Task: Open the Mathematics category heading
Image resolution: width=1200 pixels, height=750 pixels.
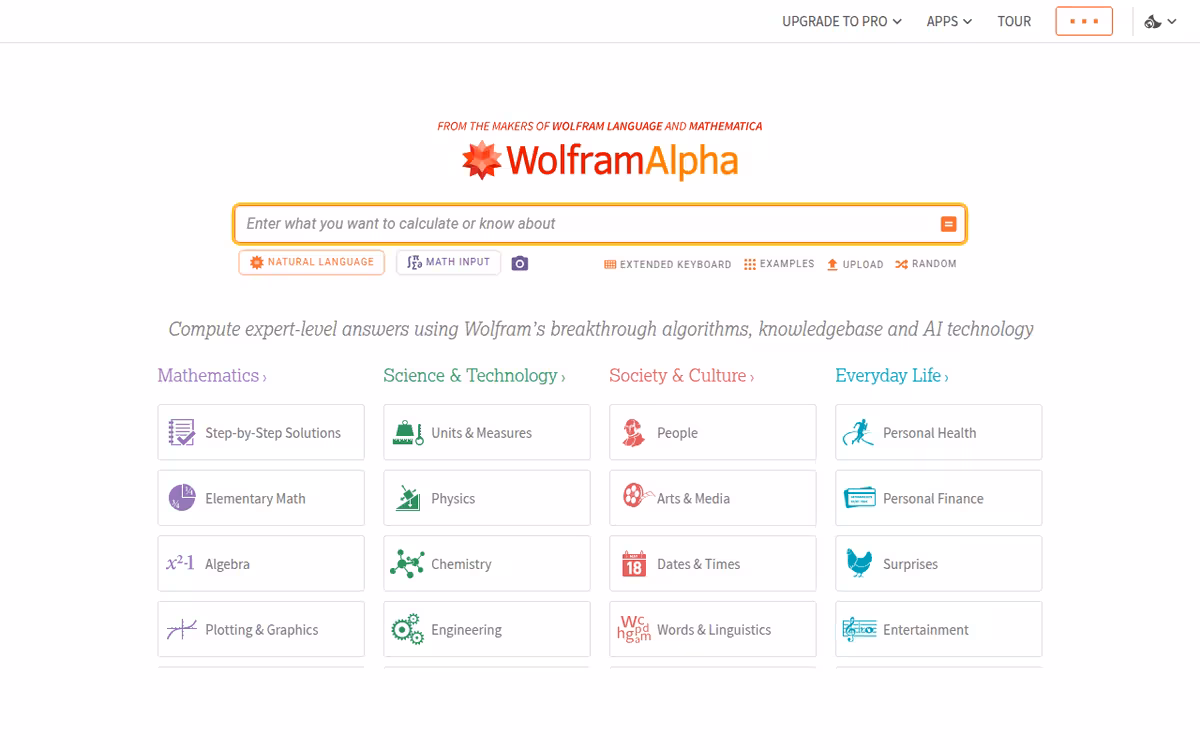Action: [212, 376]
